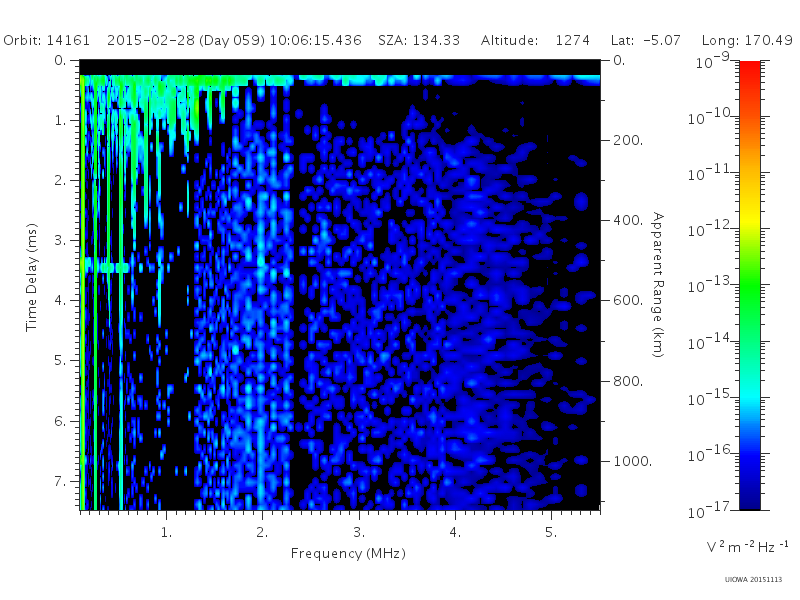The image size is (800, 600).
Task: Click the 10^-9 color scale label
Action: coord(713,61)
